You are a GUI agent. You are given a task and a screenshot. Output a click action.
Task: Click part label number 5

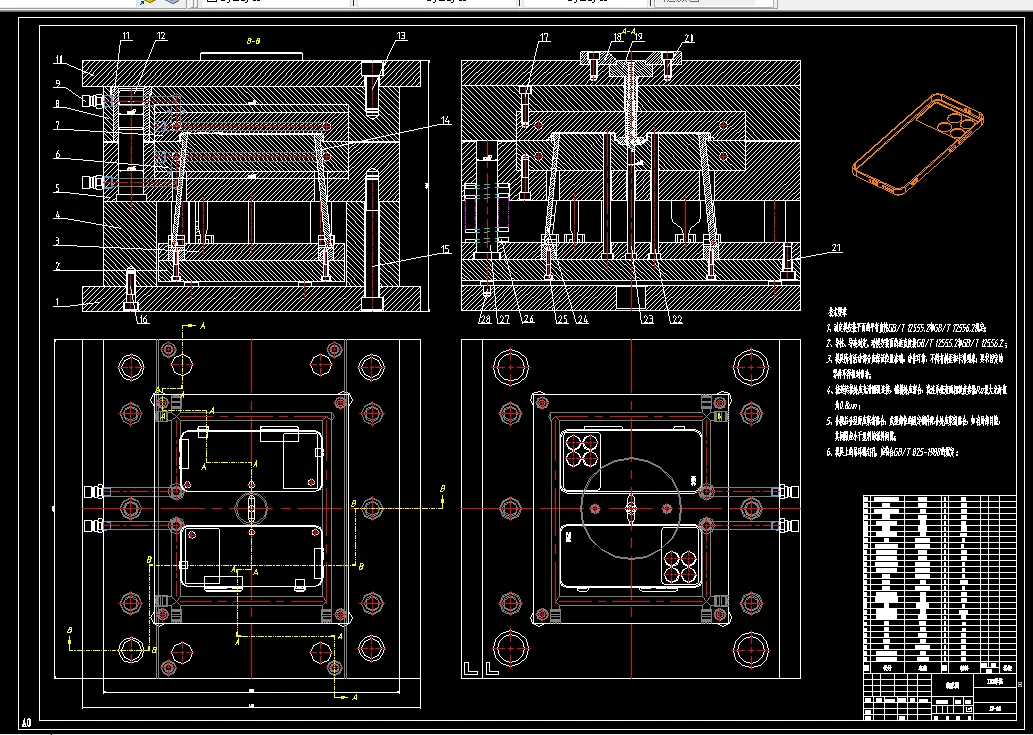pyautogui.click(x=58, y=188)
